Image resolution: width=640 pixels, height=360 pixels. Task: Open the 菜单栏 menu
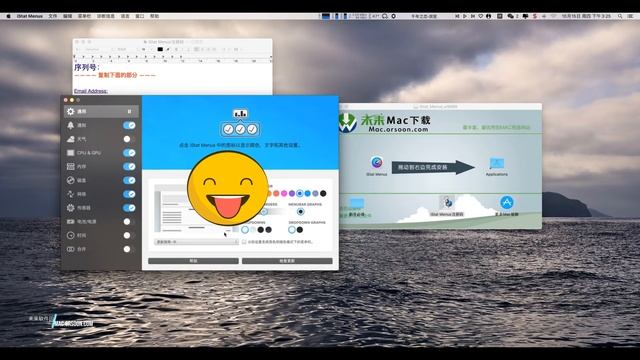click(x=84, y=16)
